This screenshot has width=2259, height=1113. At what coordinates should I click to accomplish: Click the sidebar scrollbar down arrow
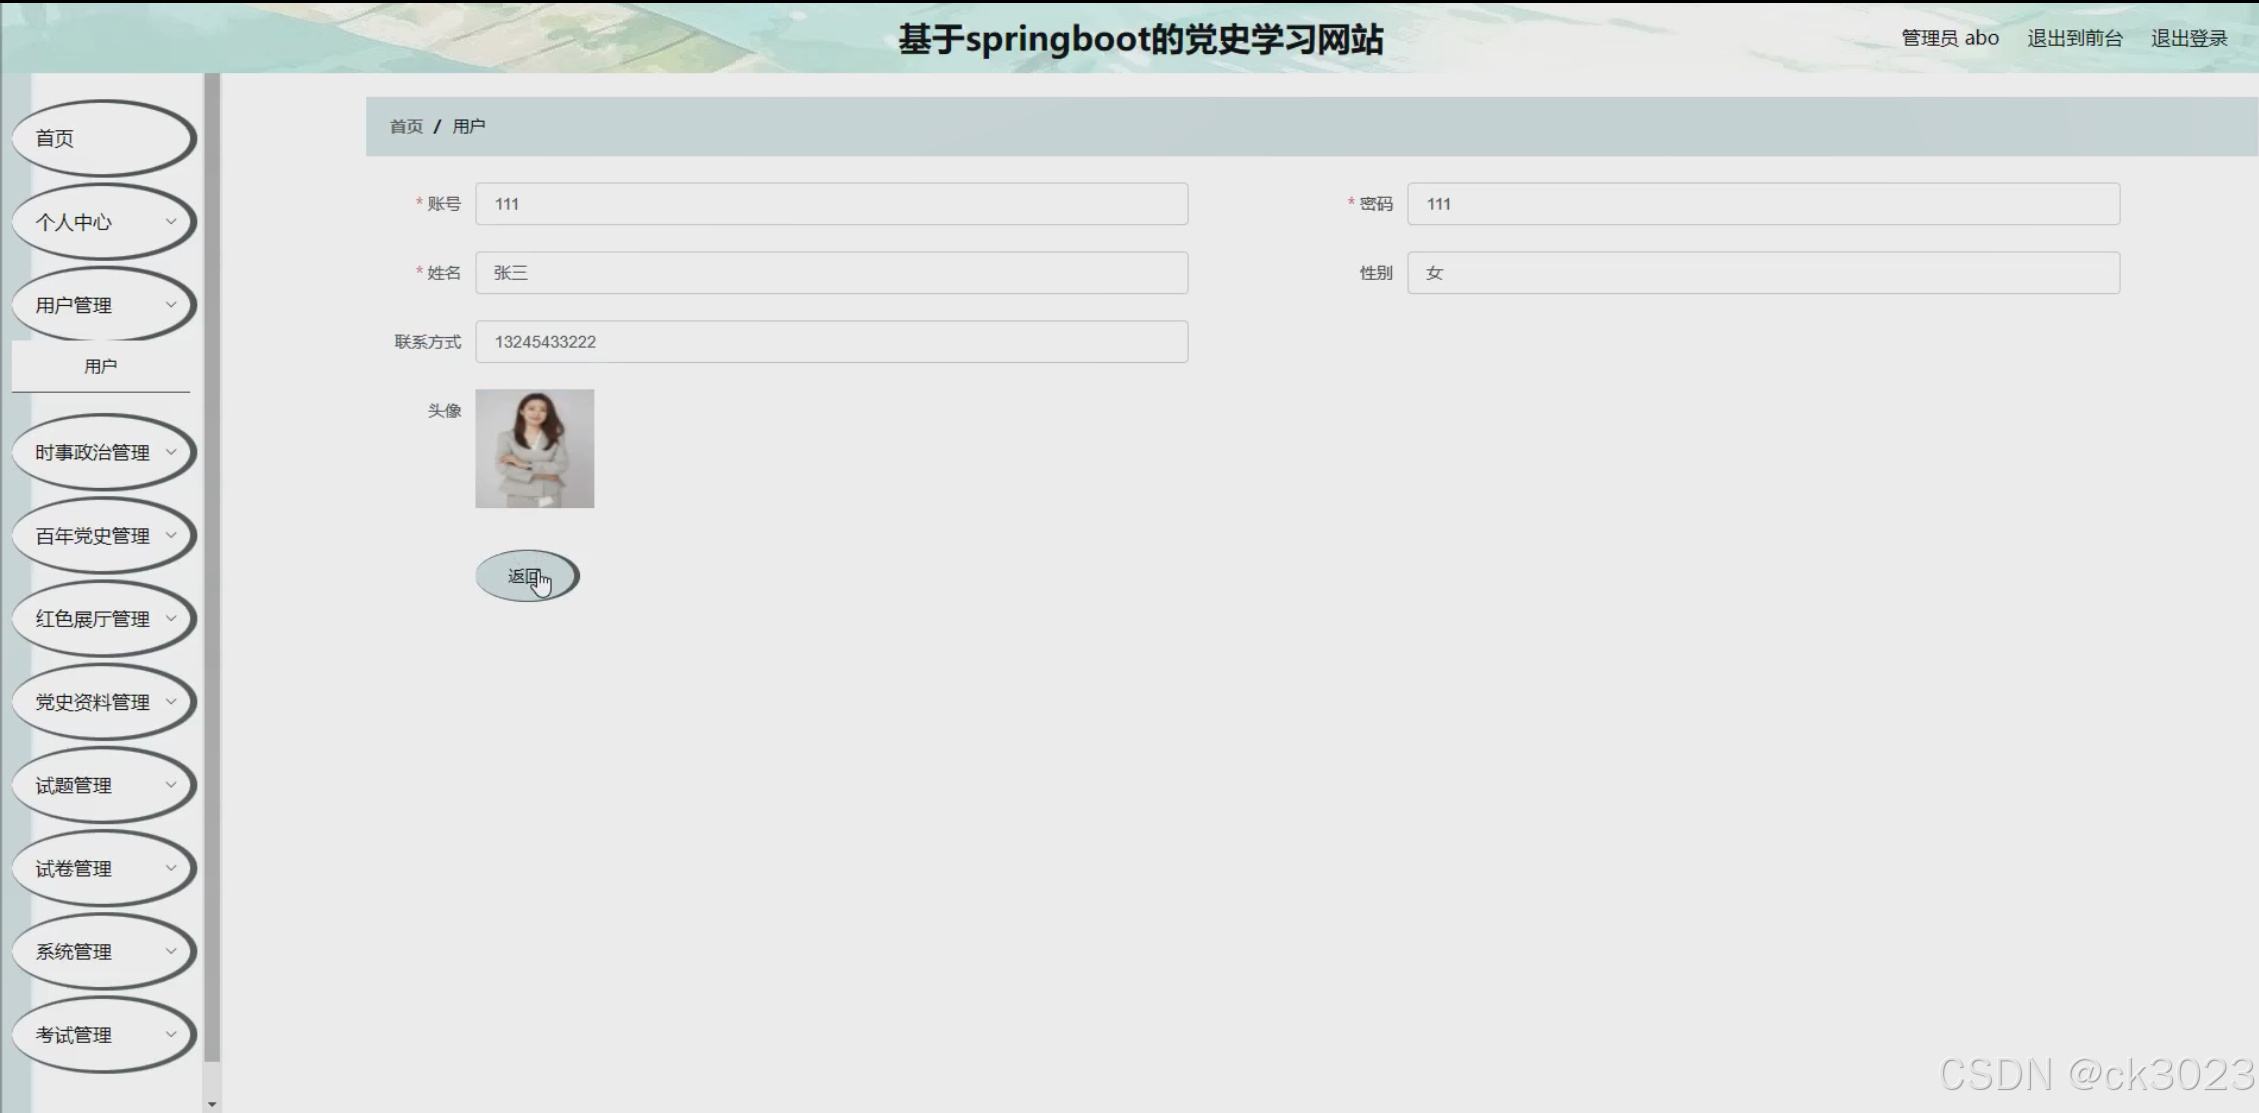[x=211, y=1104]
